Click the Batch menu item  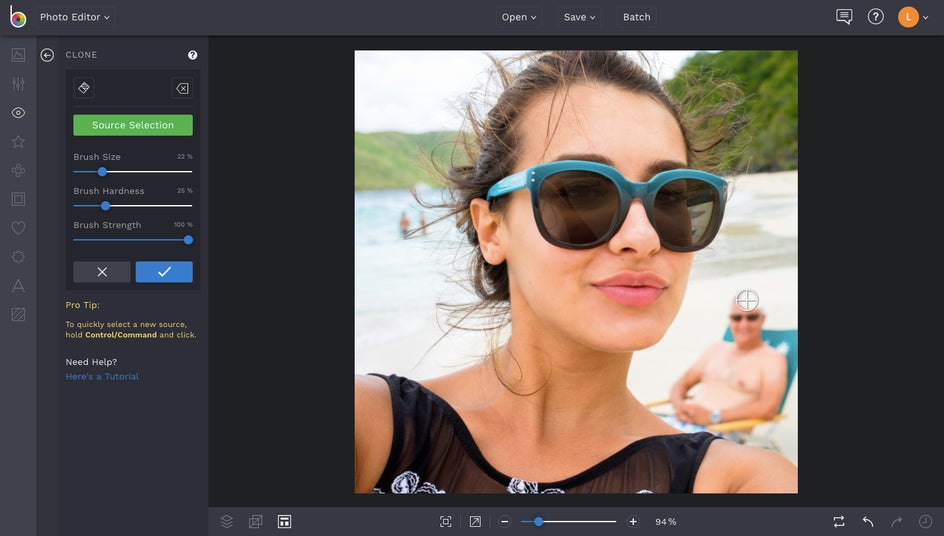click(x=636, y=17)
